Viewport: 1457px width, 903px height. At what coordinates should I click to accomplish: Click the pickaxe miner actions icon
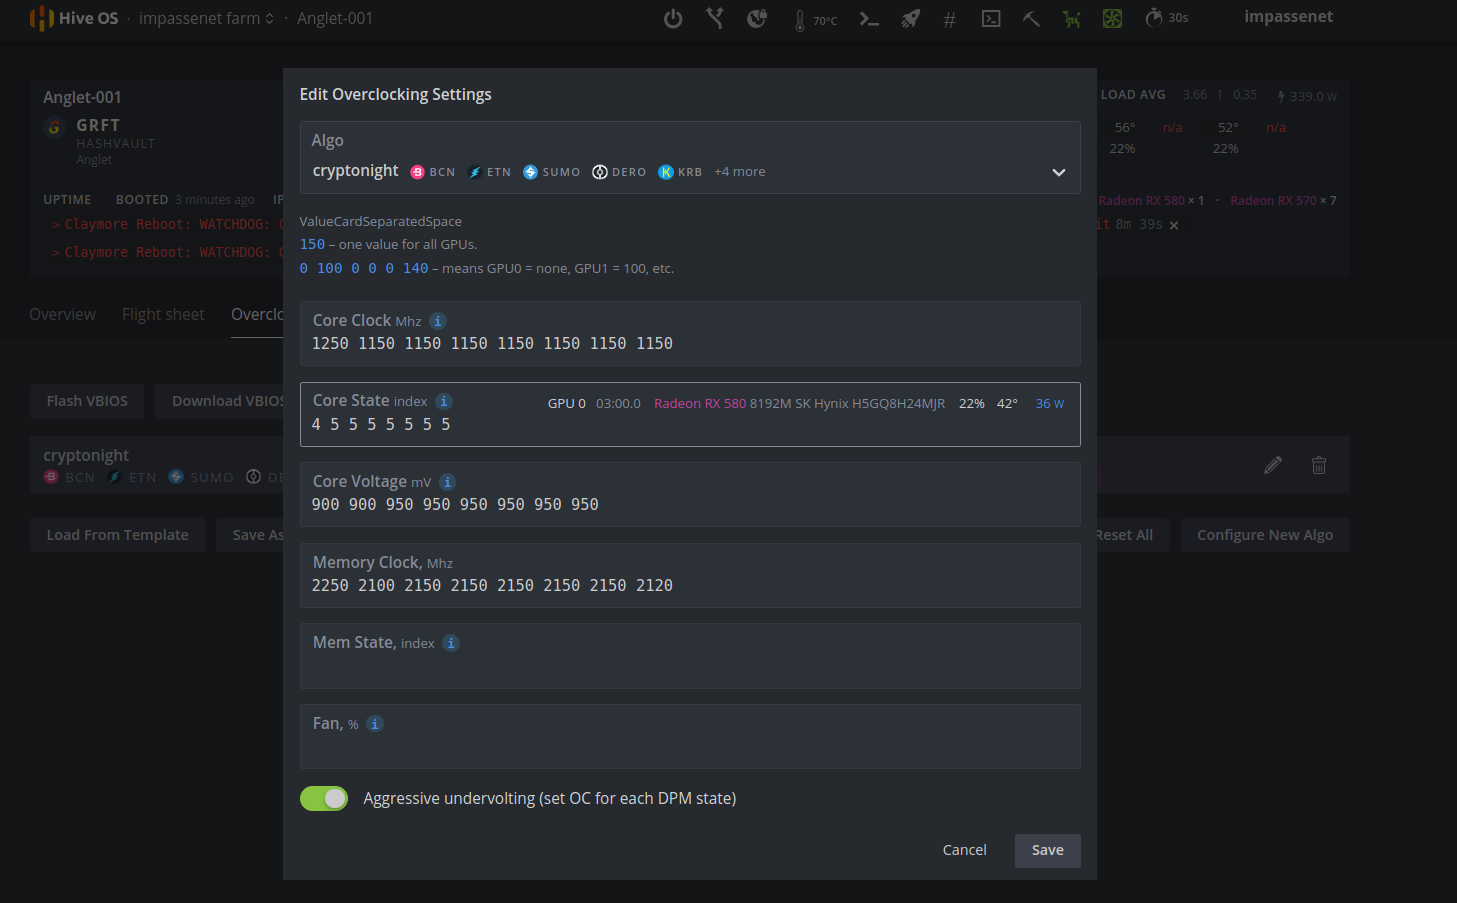(x=1031, y=19)
